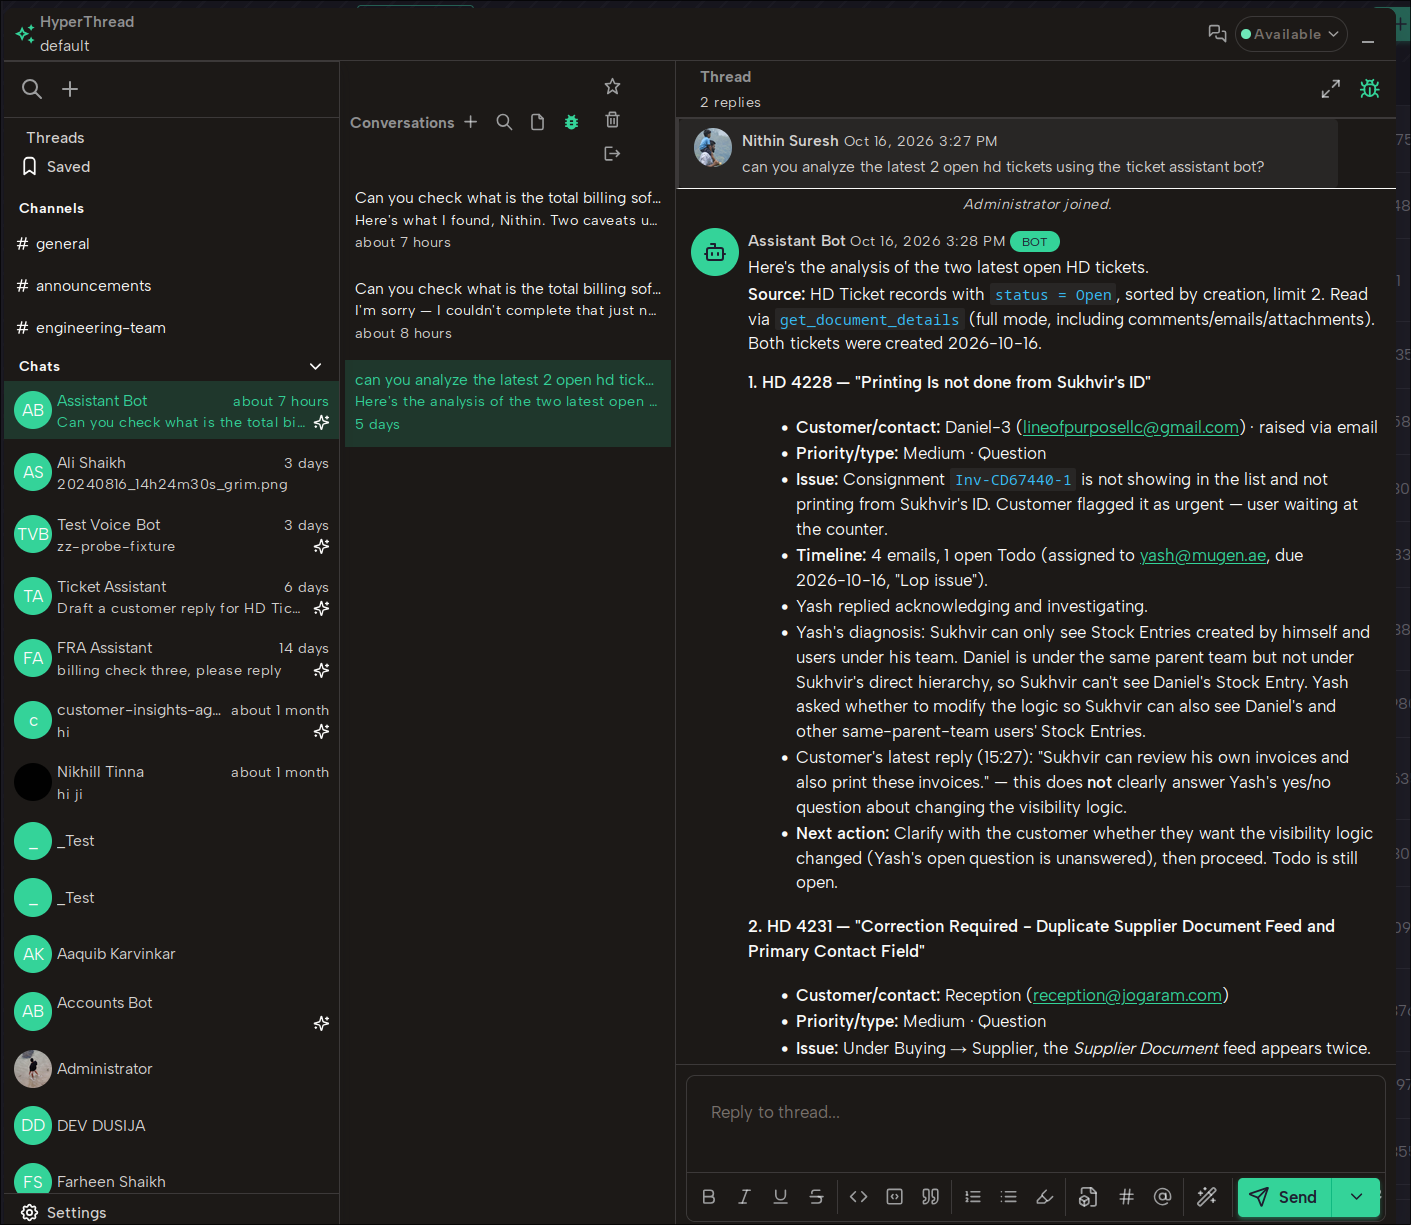Collapse the Chats section chevron
Image resolution: width=1411 pixels, height=1225 pixels.
pyautogui.click(x=316, y=366)
